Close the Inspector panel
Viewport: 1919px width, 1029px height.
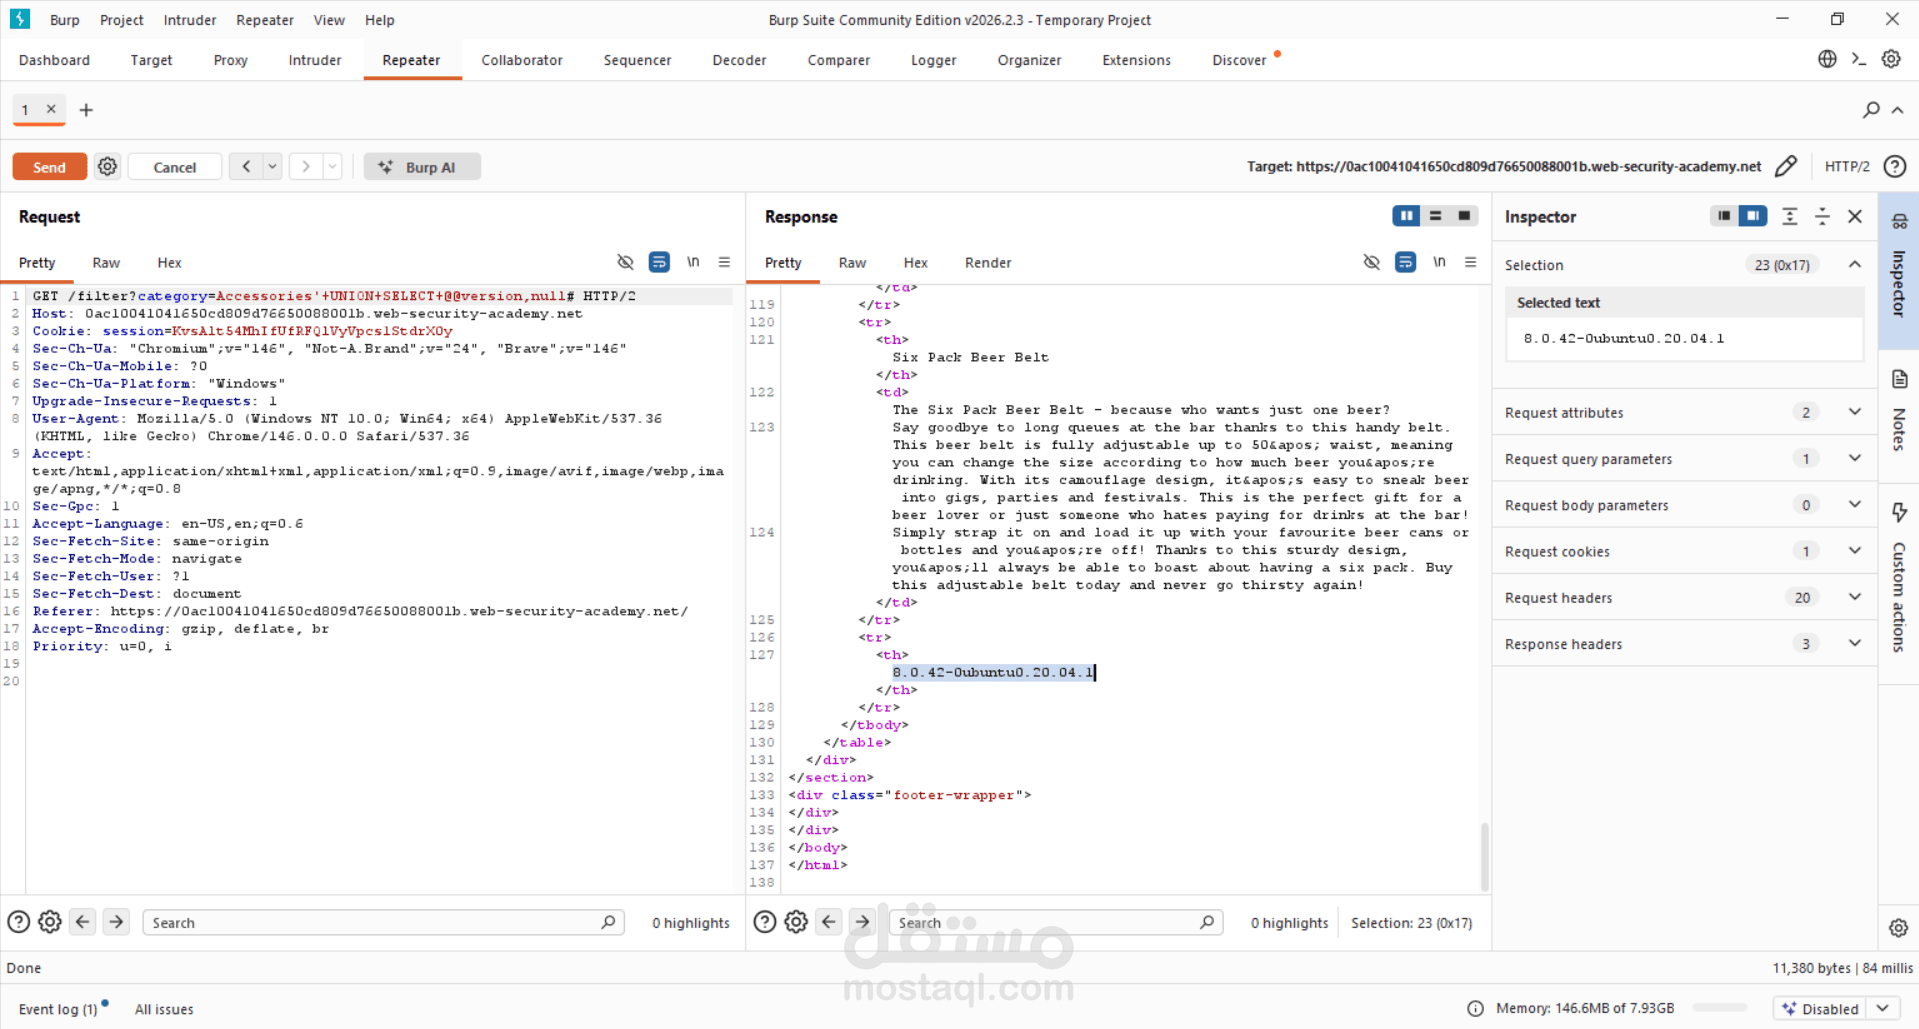coord(1855,216)
